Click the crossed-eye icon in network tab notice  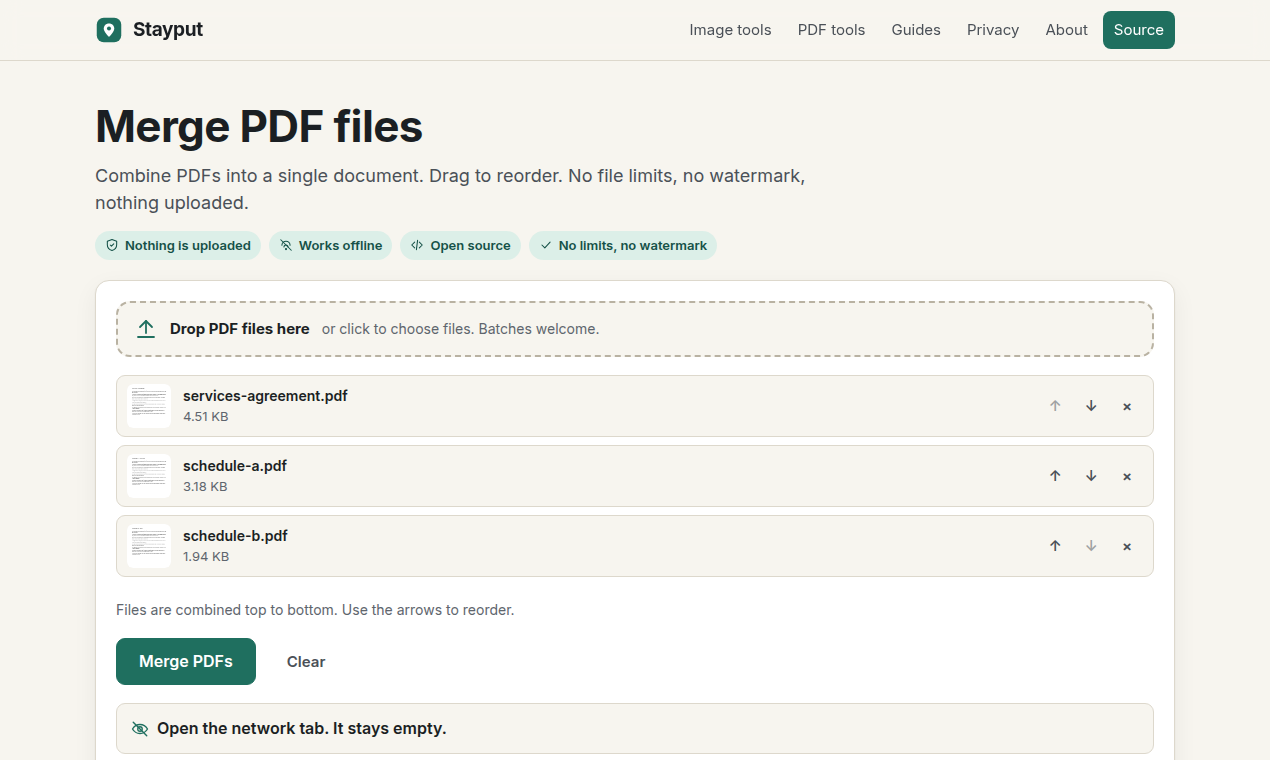[x=140, y=729]
